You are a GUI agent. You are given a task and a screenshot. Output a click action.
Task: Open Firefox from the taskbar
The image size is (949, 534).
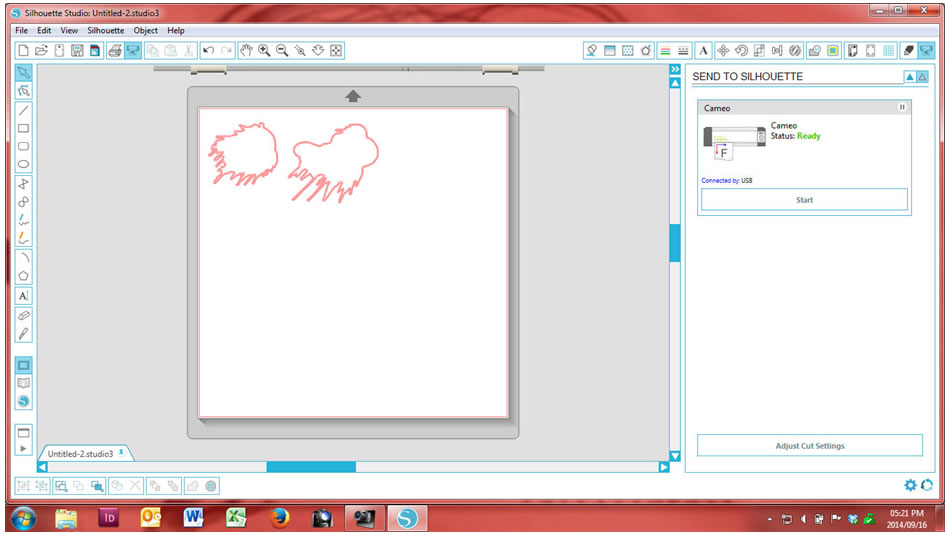[x=279, y=518]
